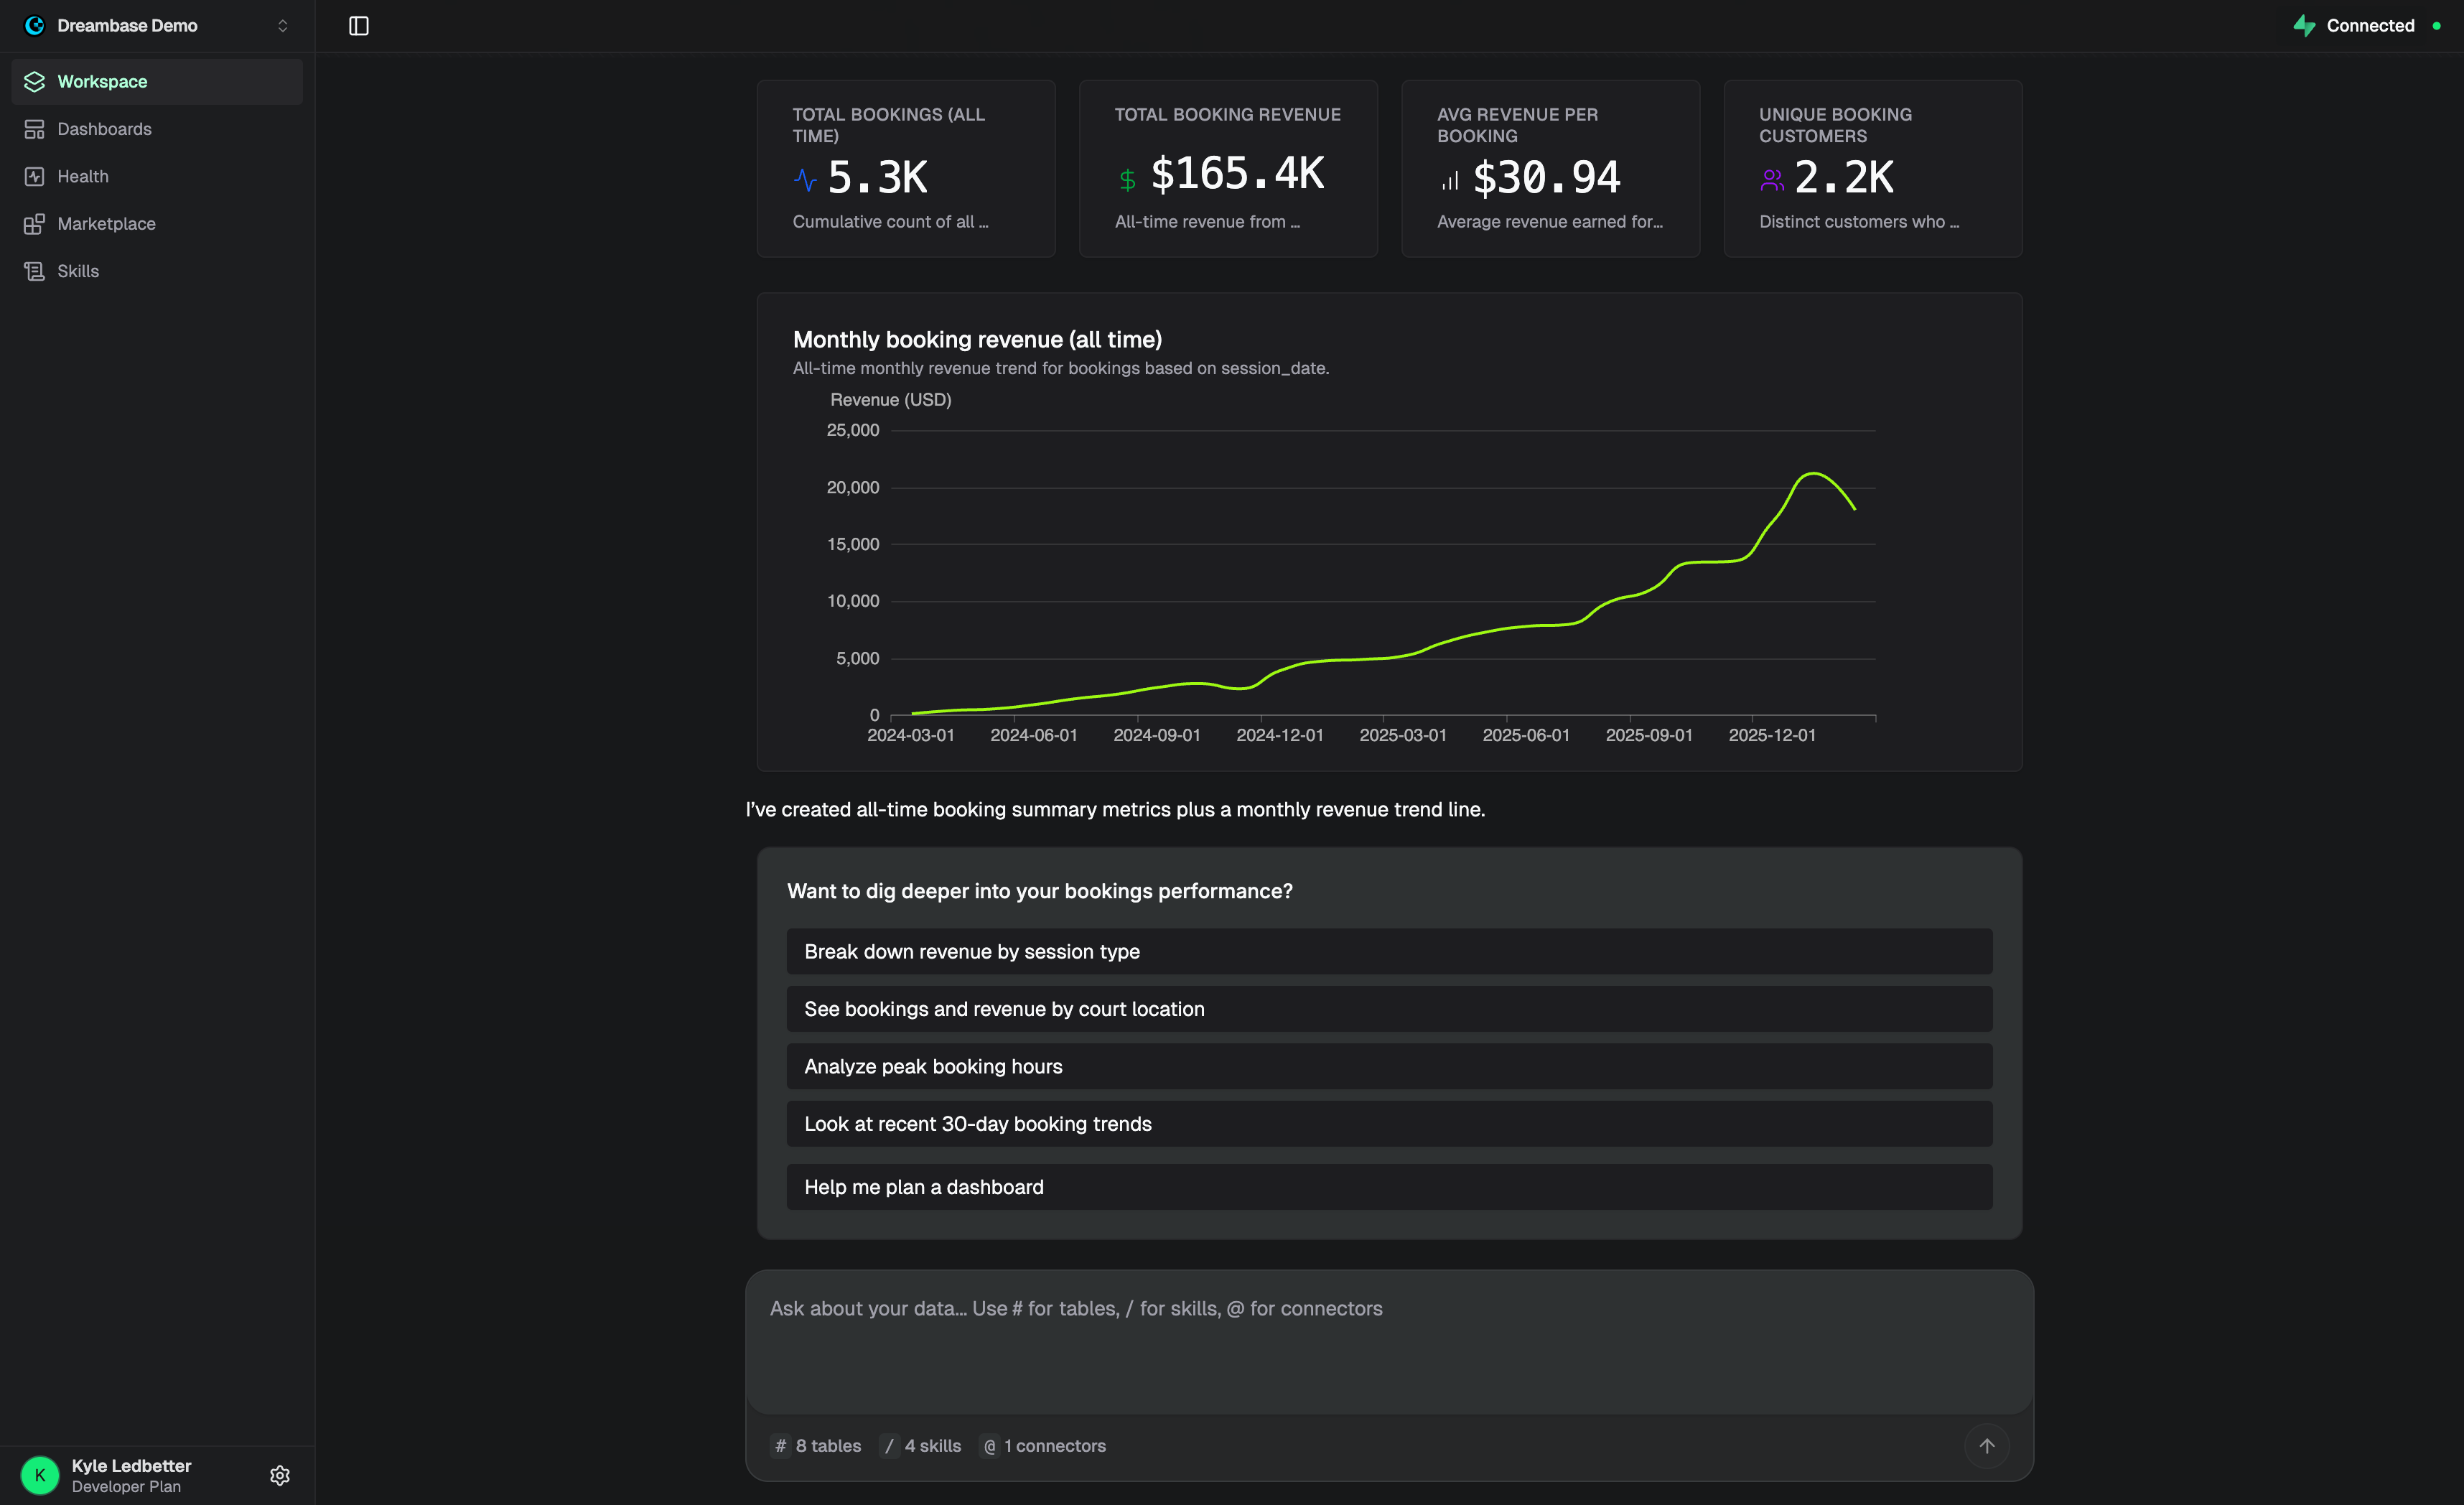Click the "4 skills" chip

pos(921,1445)
